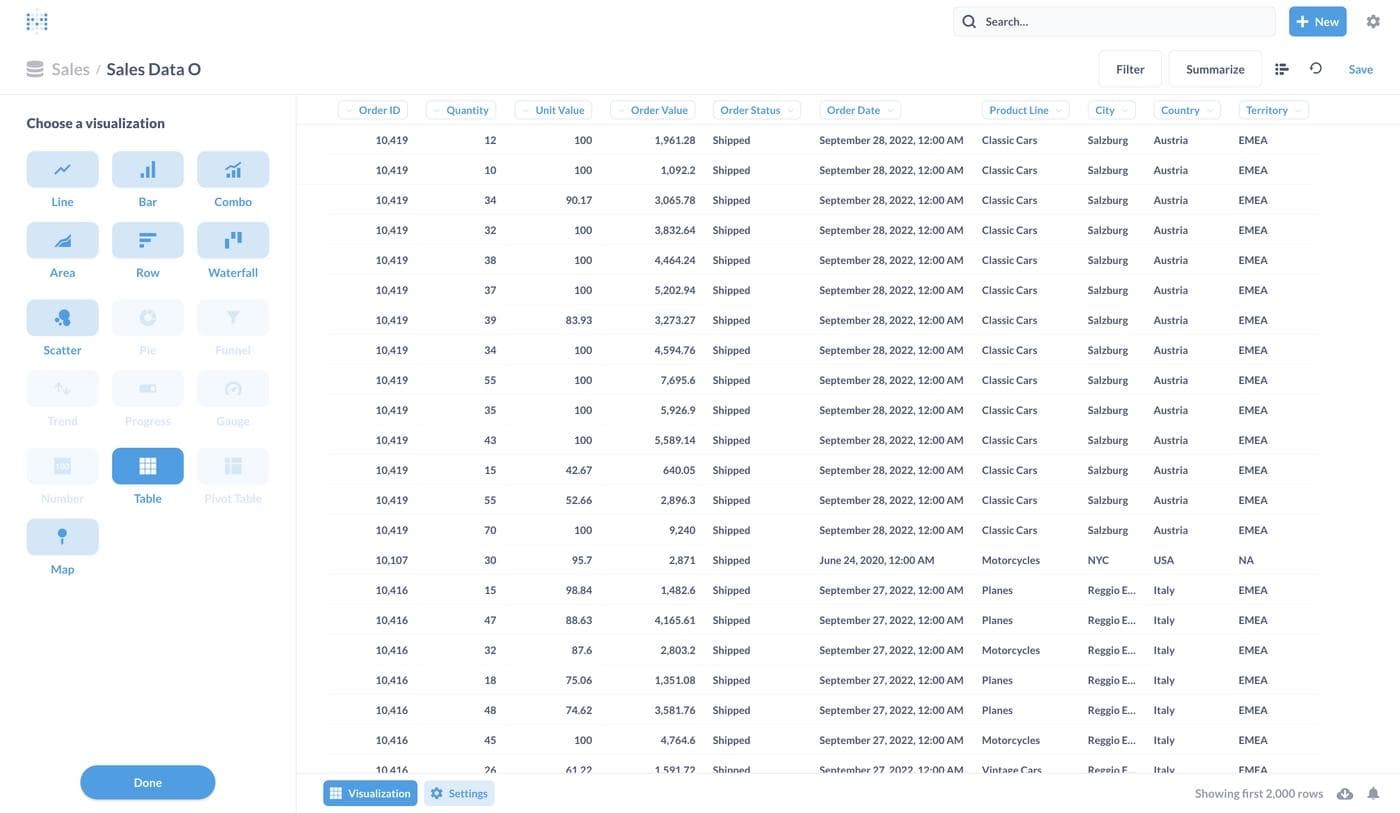Refresh the query results
The height and width of the screenshot is (813, 1400).
1316,69
